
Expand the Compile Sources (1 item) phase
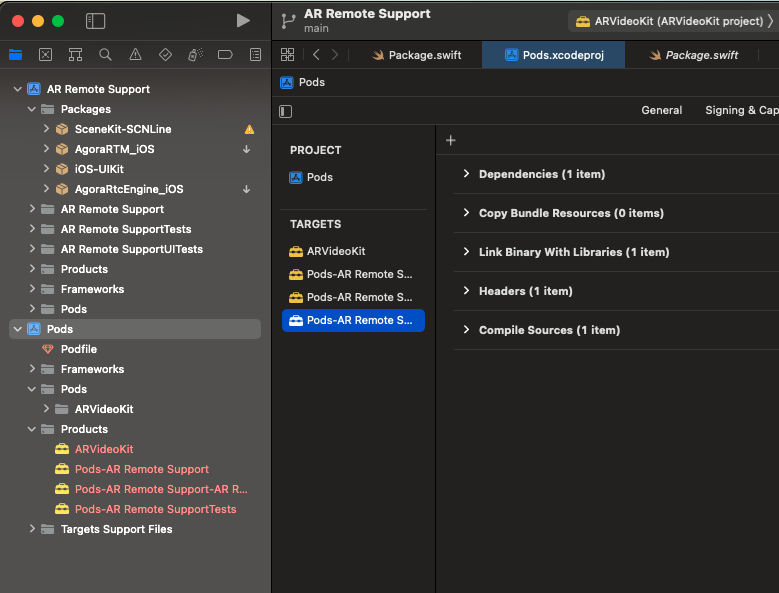point(466,329)
